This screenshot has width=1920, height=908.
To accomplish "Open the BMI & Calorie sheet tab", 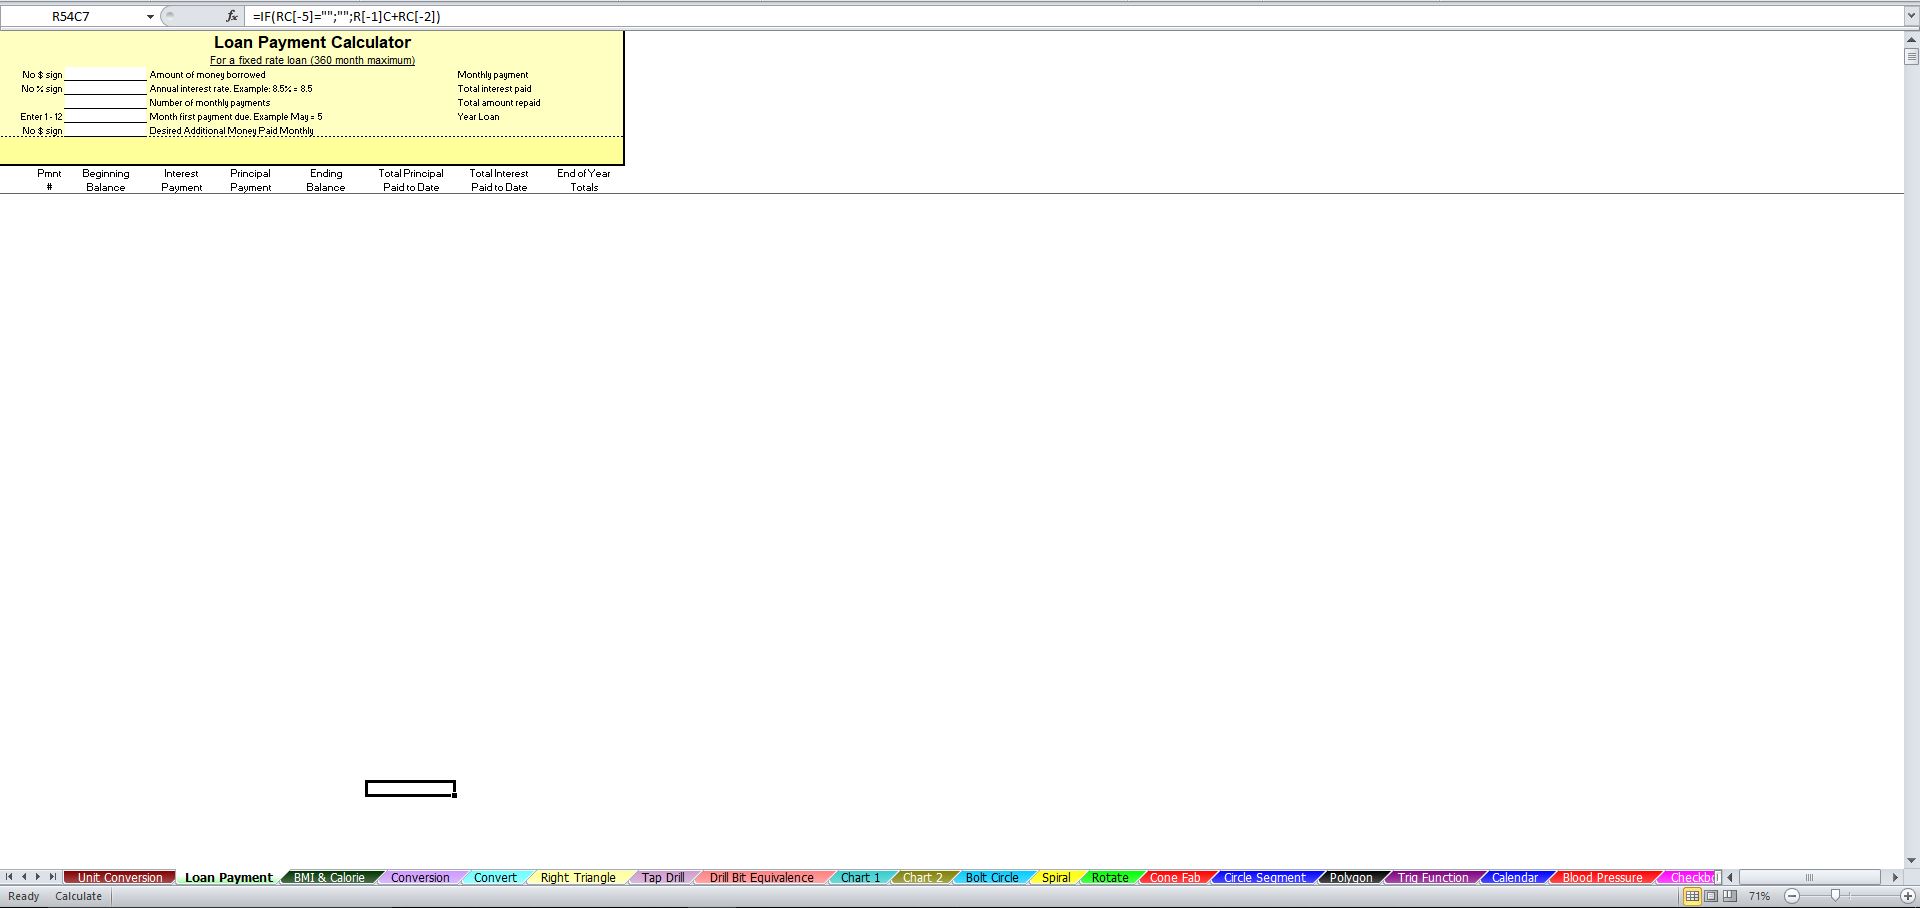I will [329, 877].
